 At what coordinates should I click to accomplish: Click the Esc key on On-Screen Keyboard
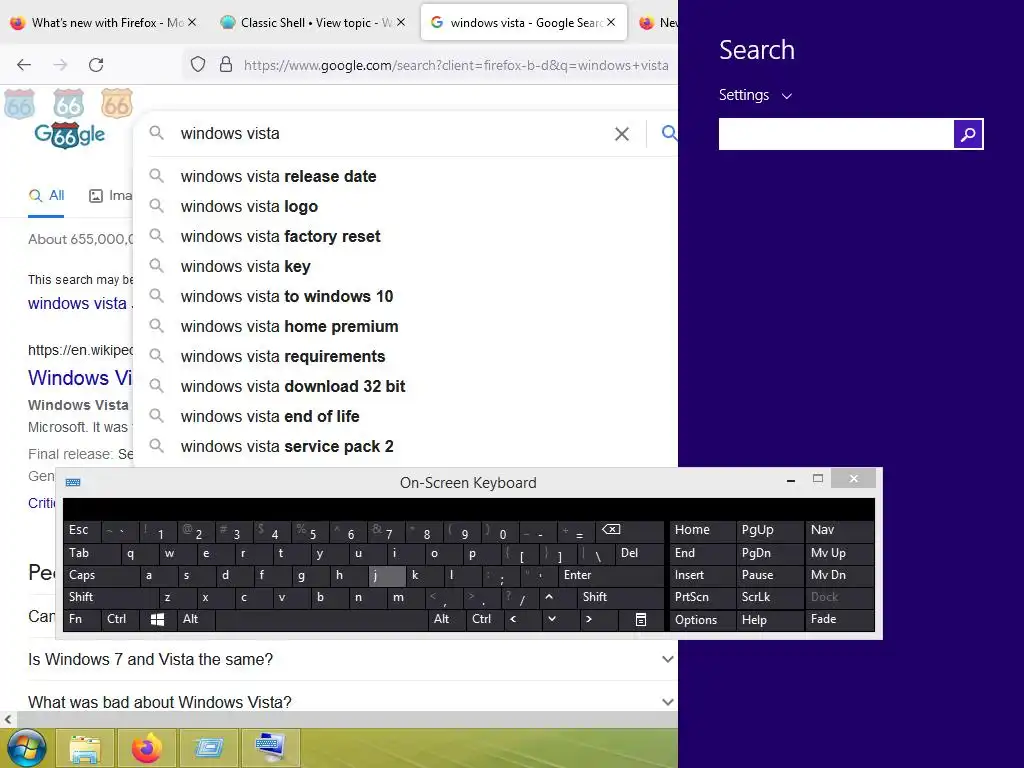point(82,530)
